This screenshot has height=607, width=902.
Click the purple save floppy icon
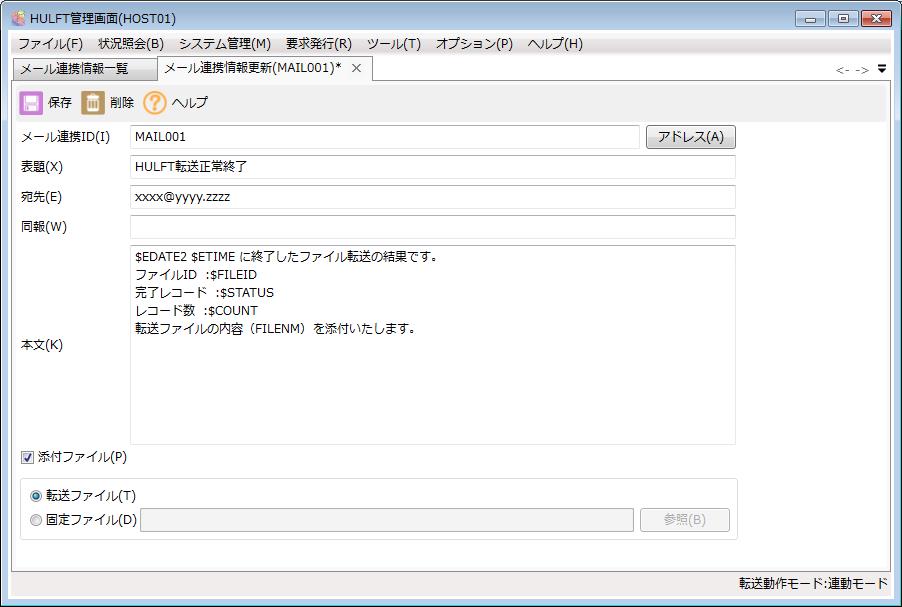click(x=31, y=104)
